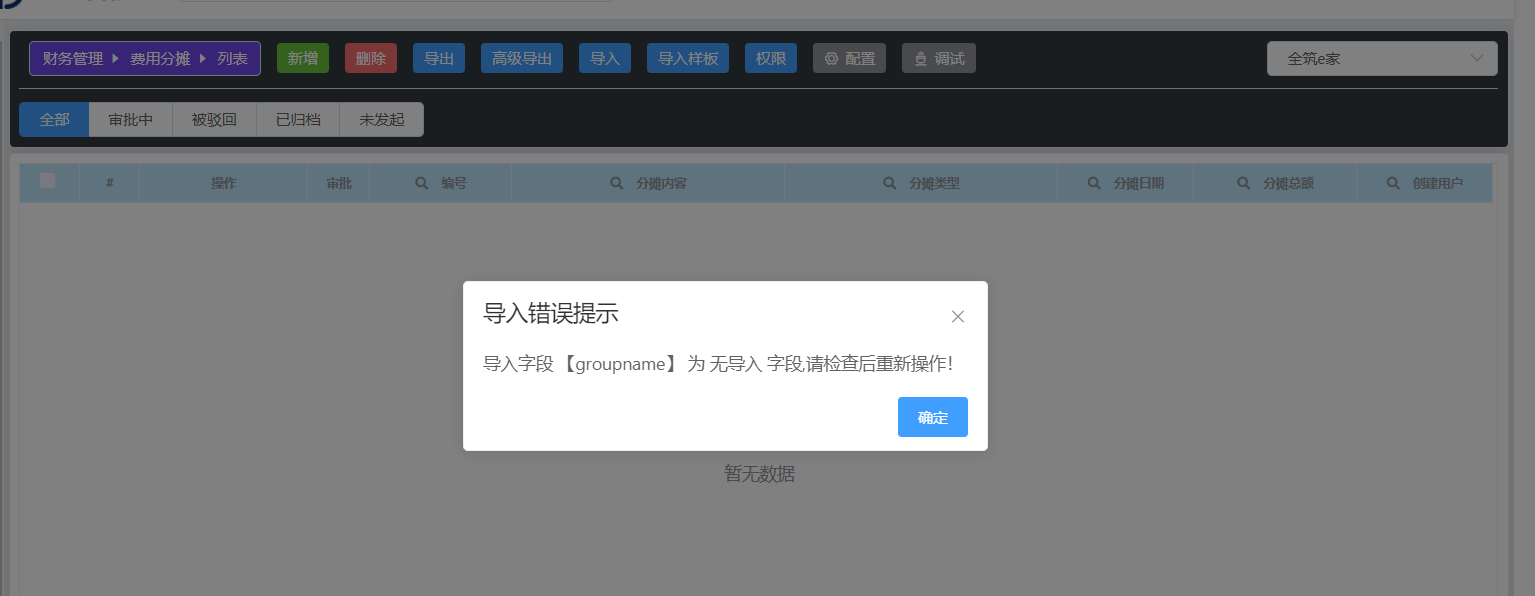Switch to the 审批中 tab
Image resolution: width=1535 pixels, height=596 pixels.
131,120
